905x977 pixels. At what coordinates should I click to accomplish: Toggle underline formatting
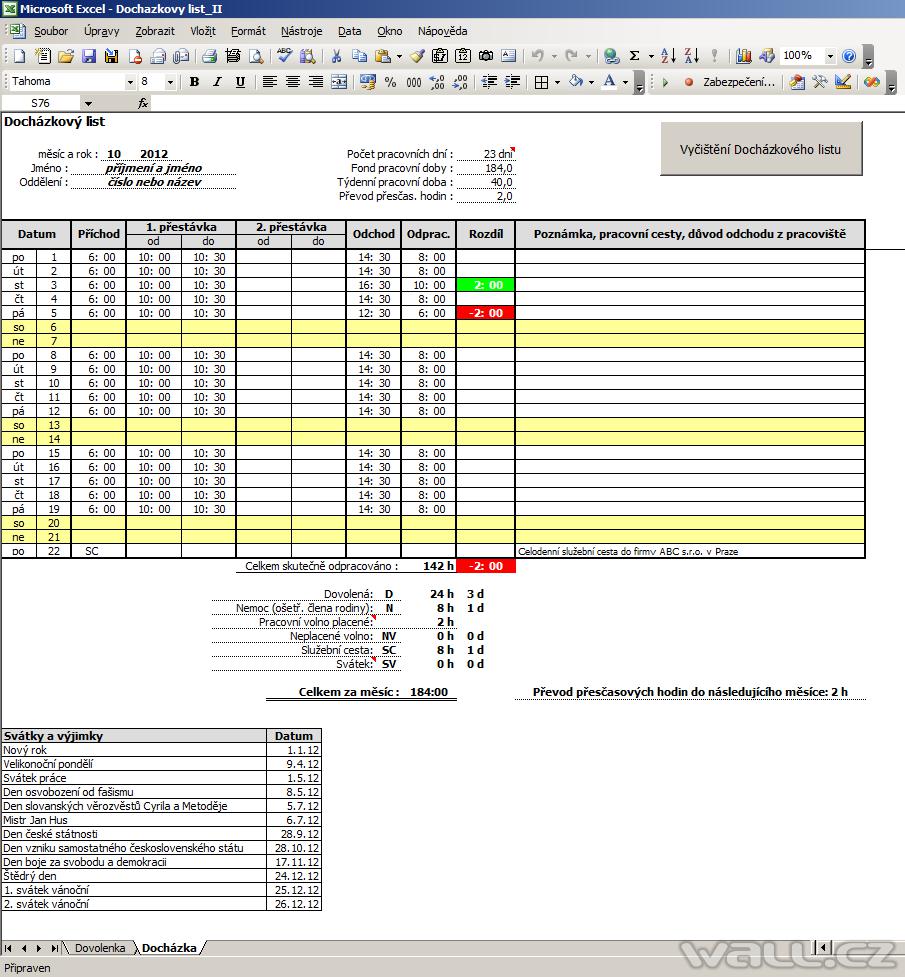pyautogui.click(x=240, y=82)
